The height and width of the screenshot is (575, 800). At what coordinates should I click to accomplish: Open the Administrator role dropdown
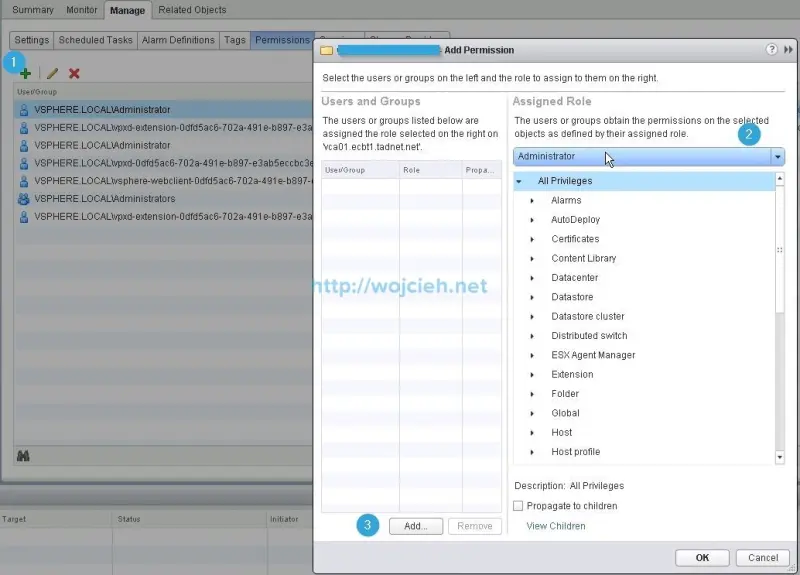(x=648, y=157)
